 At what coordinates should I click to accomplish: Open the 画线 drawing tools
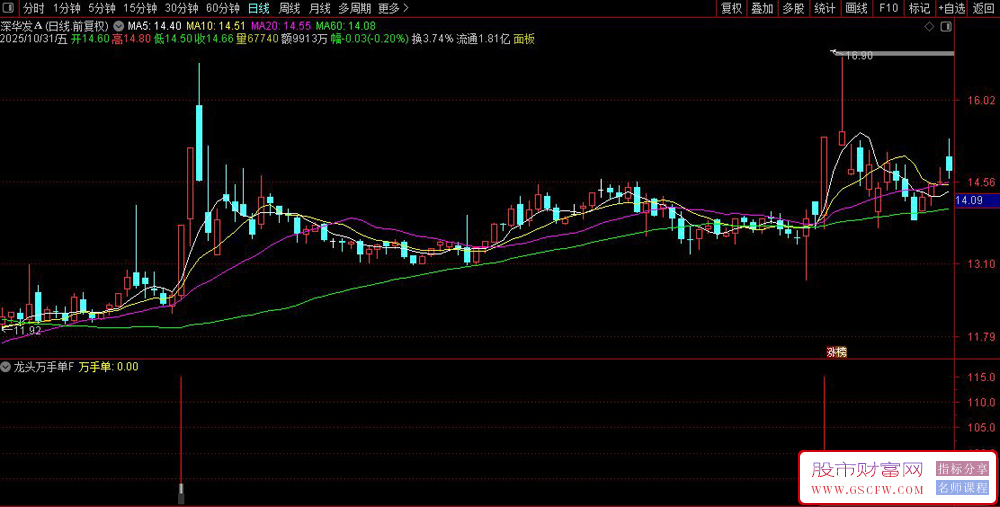pyautogui.click(x=856, y=8)
